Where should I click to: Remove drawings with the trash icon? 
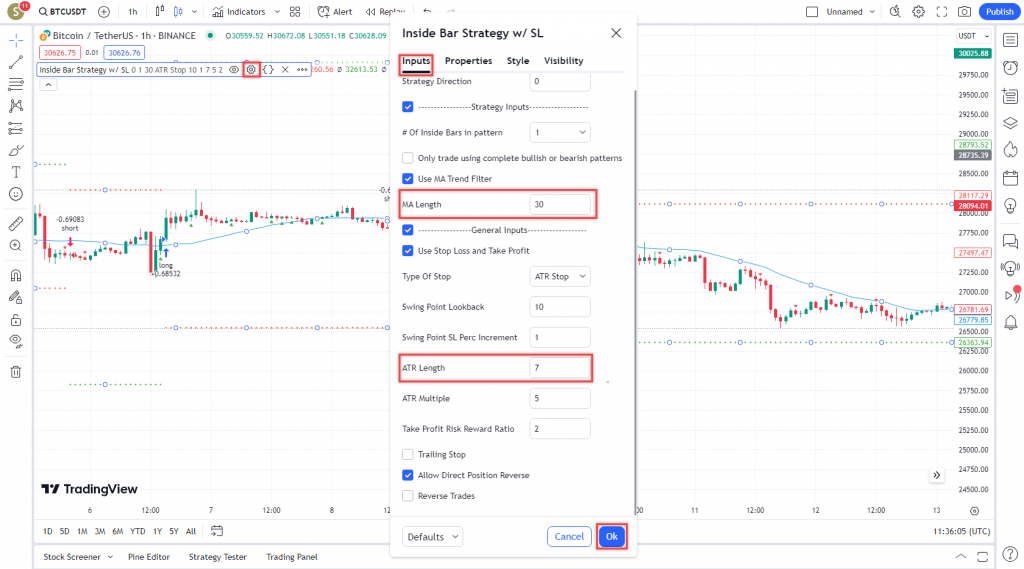point(16,372)
